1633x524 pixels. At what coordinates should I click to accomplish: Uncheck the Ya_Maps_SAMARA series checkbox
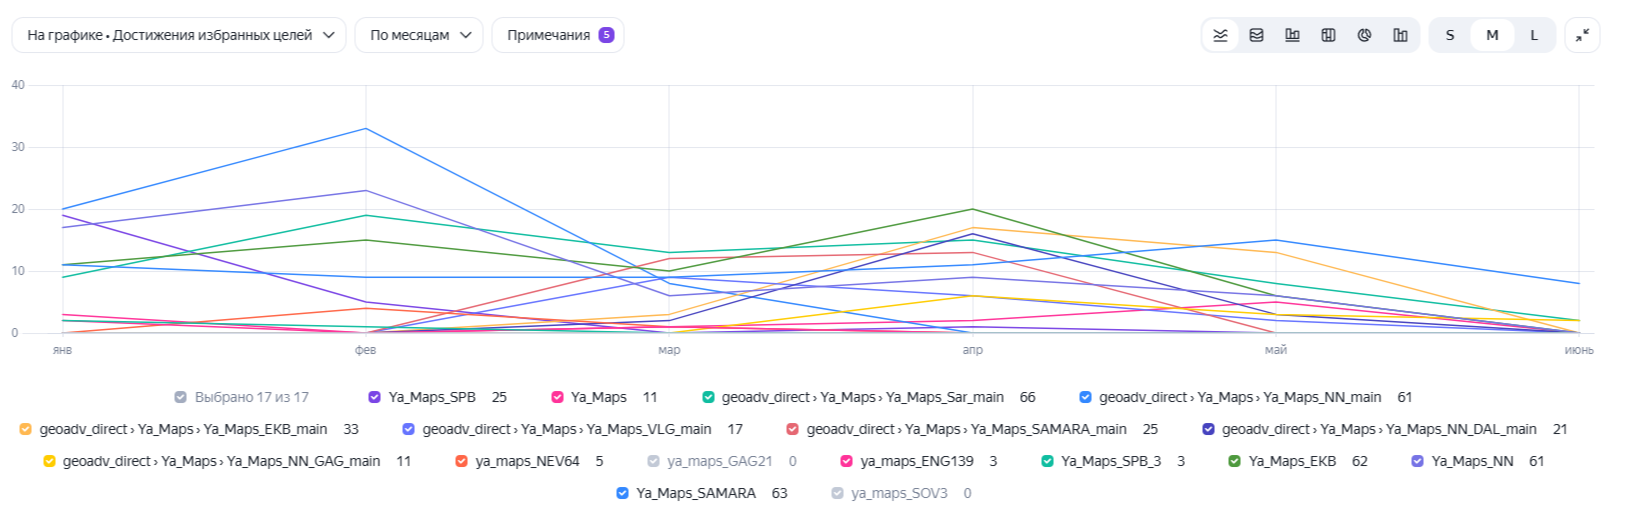(622, 493)
